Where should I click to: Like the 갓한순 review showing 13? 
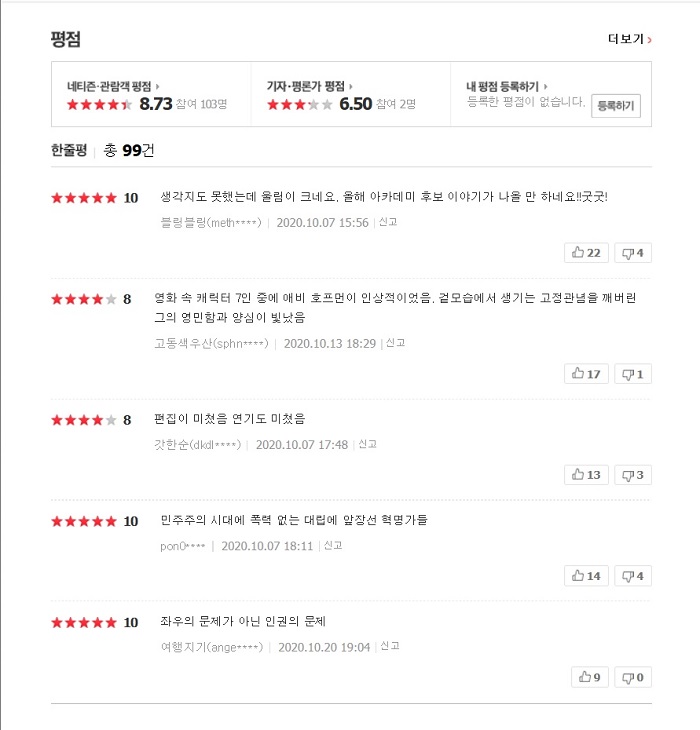click(586, 475)
